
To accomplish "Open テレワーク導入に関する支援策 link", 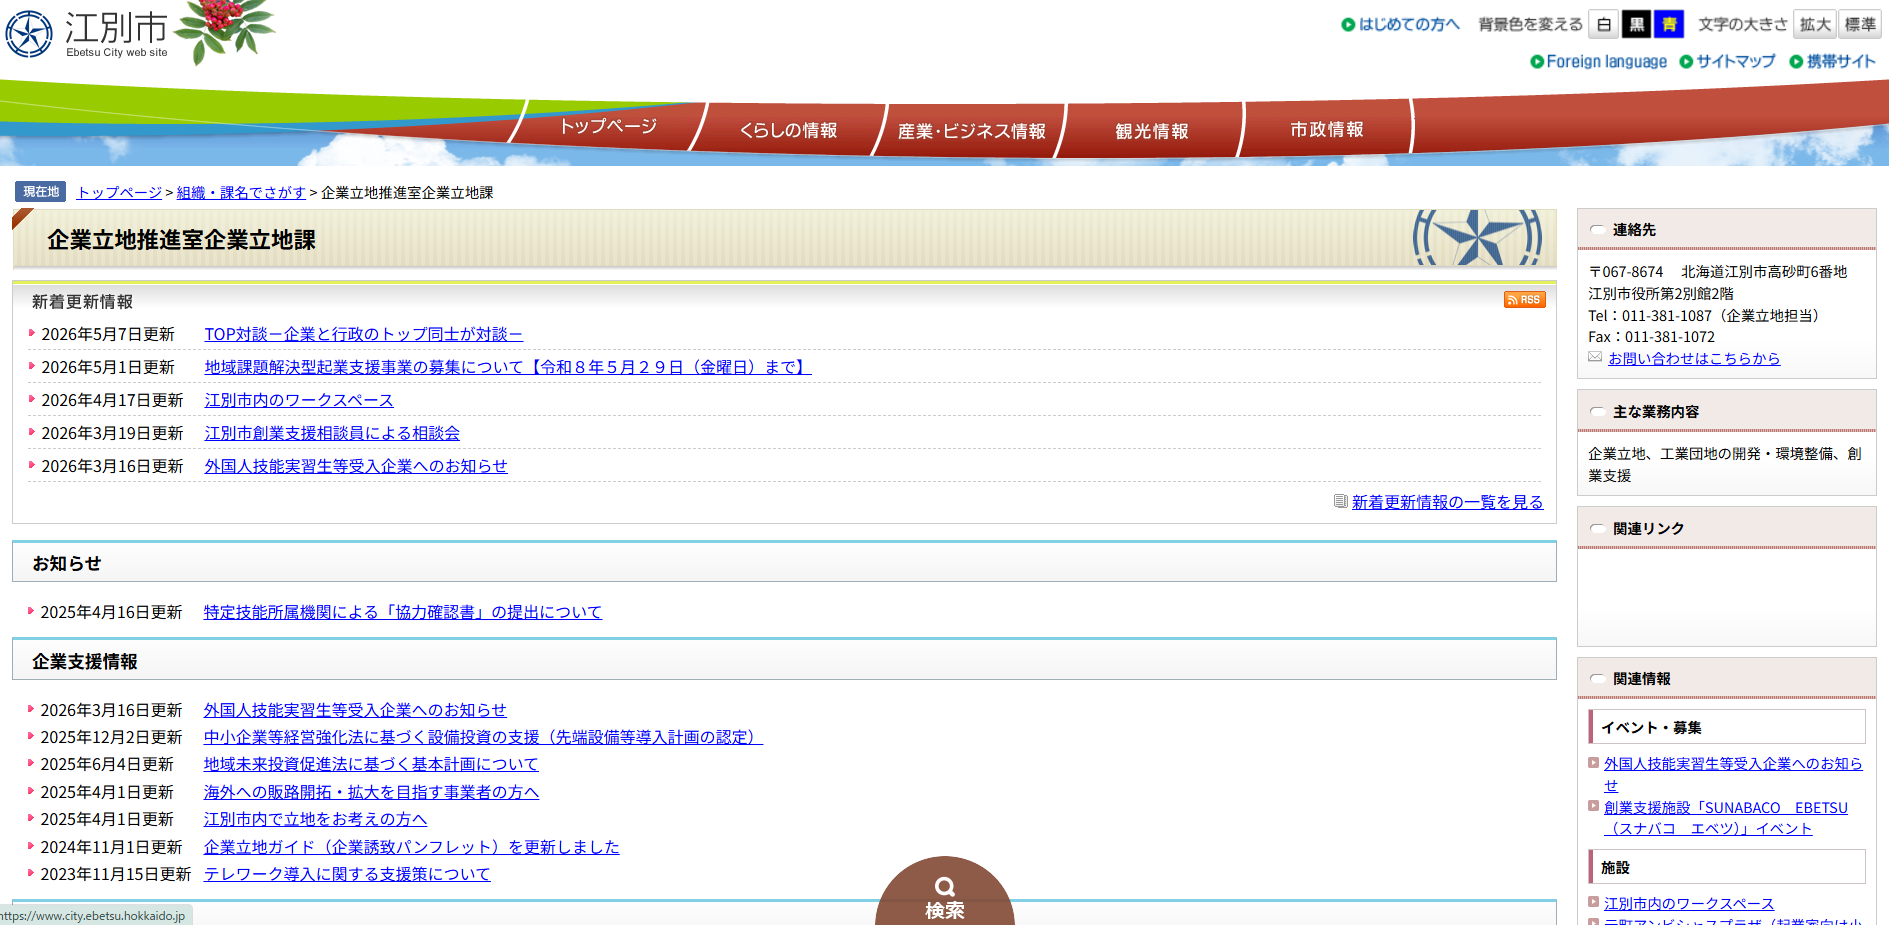I will (347, 874).
